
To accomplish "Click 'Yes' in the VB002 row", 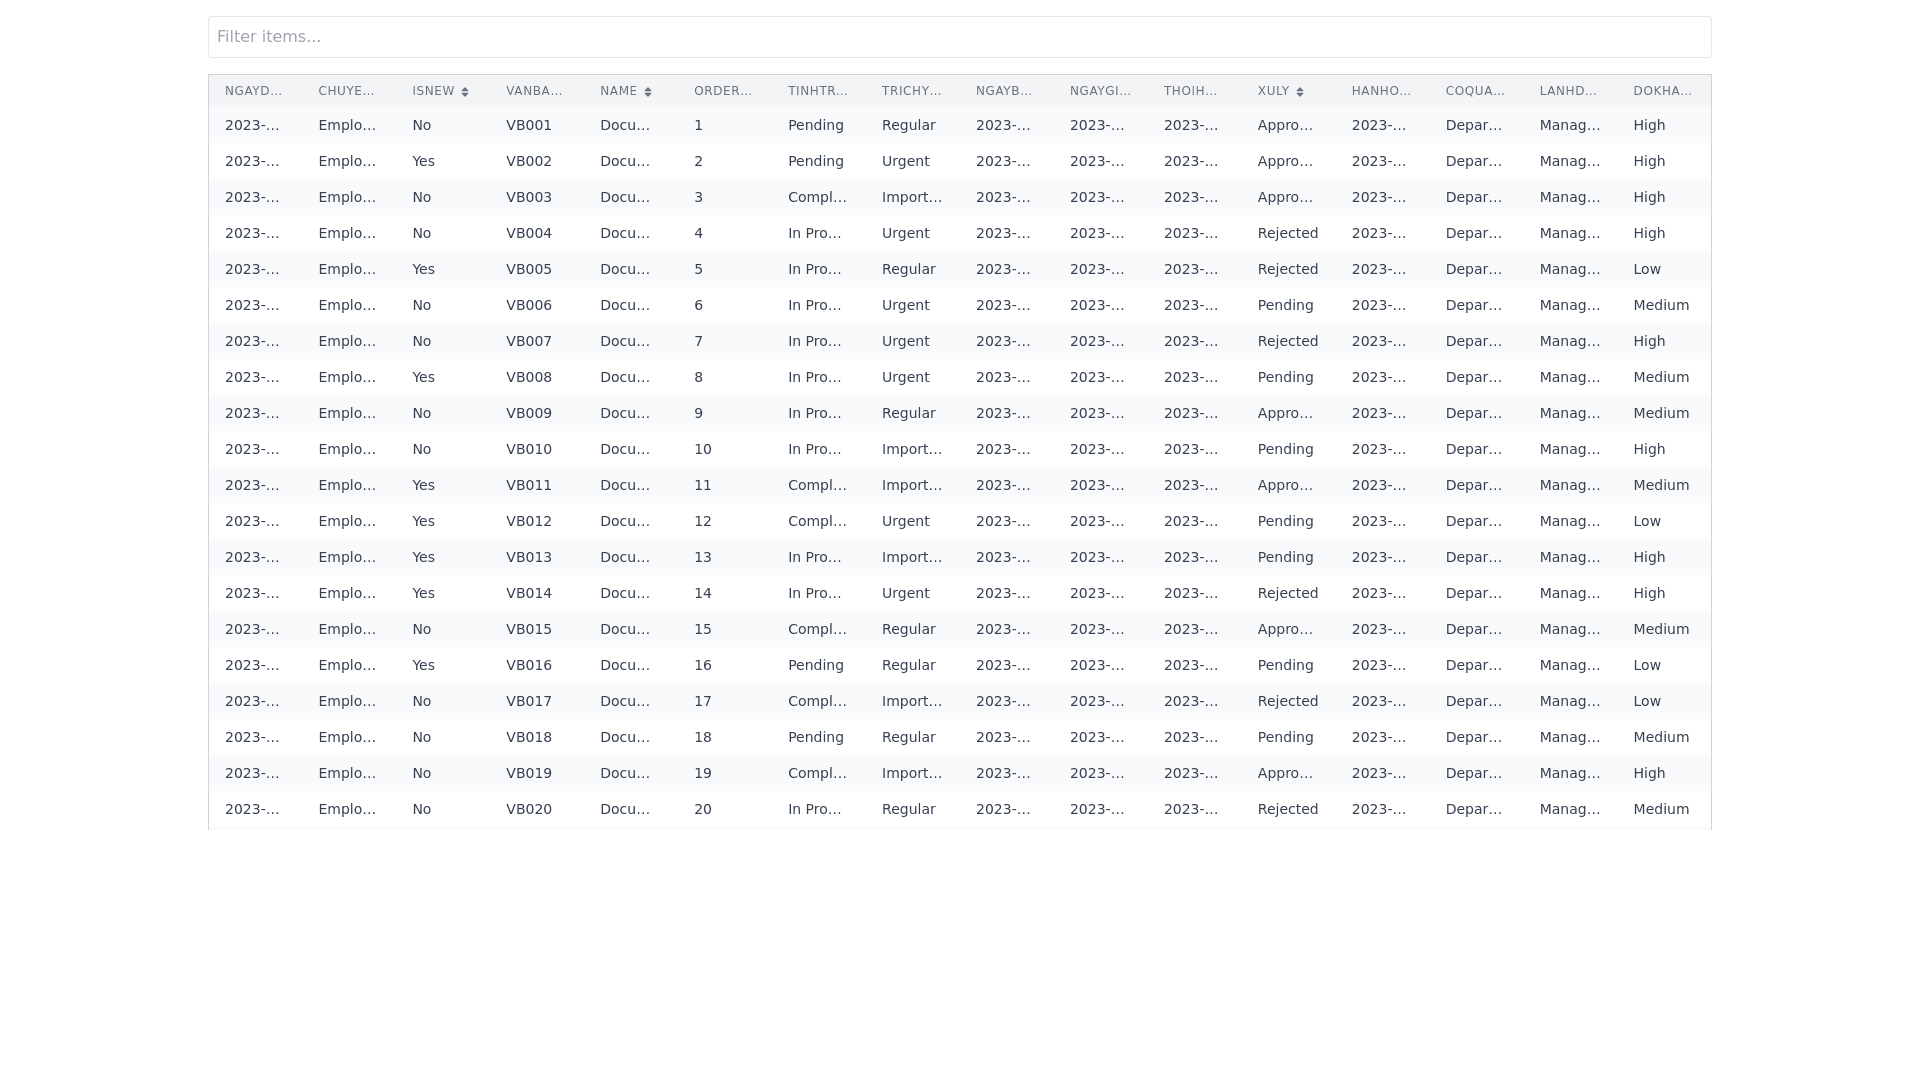I will point(423,161).
